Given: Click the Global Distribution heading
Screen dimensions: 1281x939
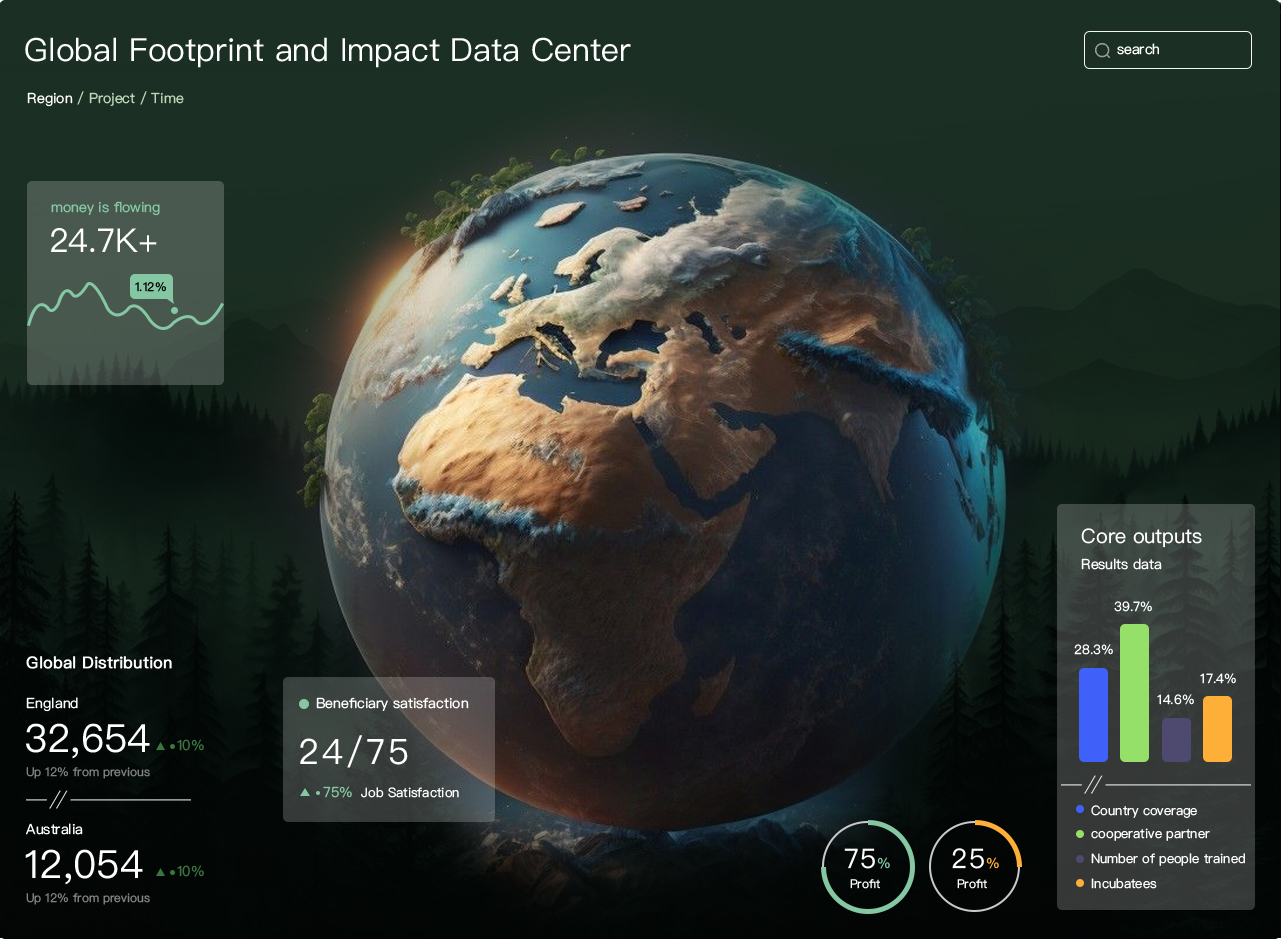Looking at the screenshot, I should [x=99, y=662].
